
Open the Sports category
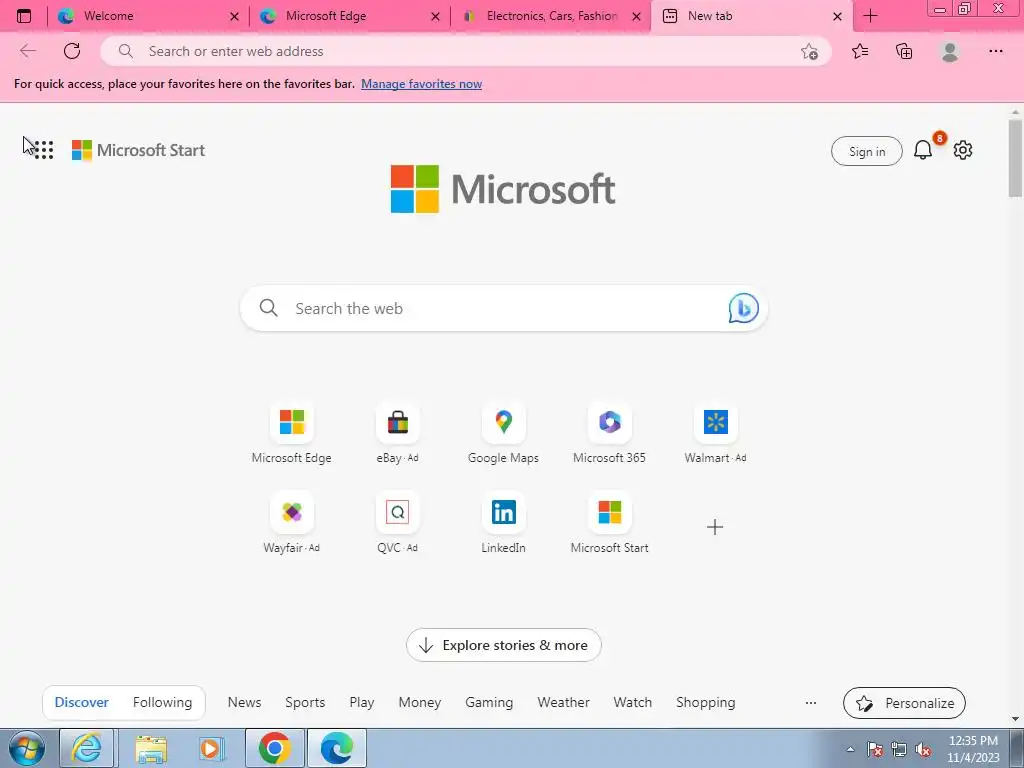(305, 703)
